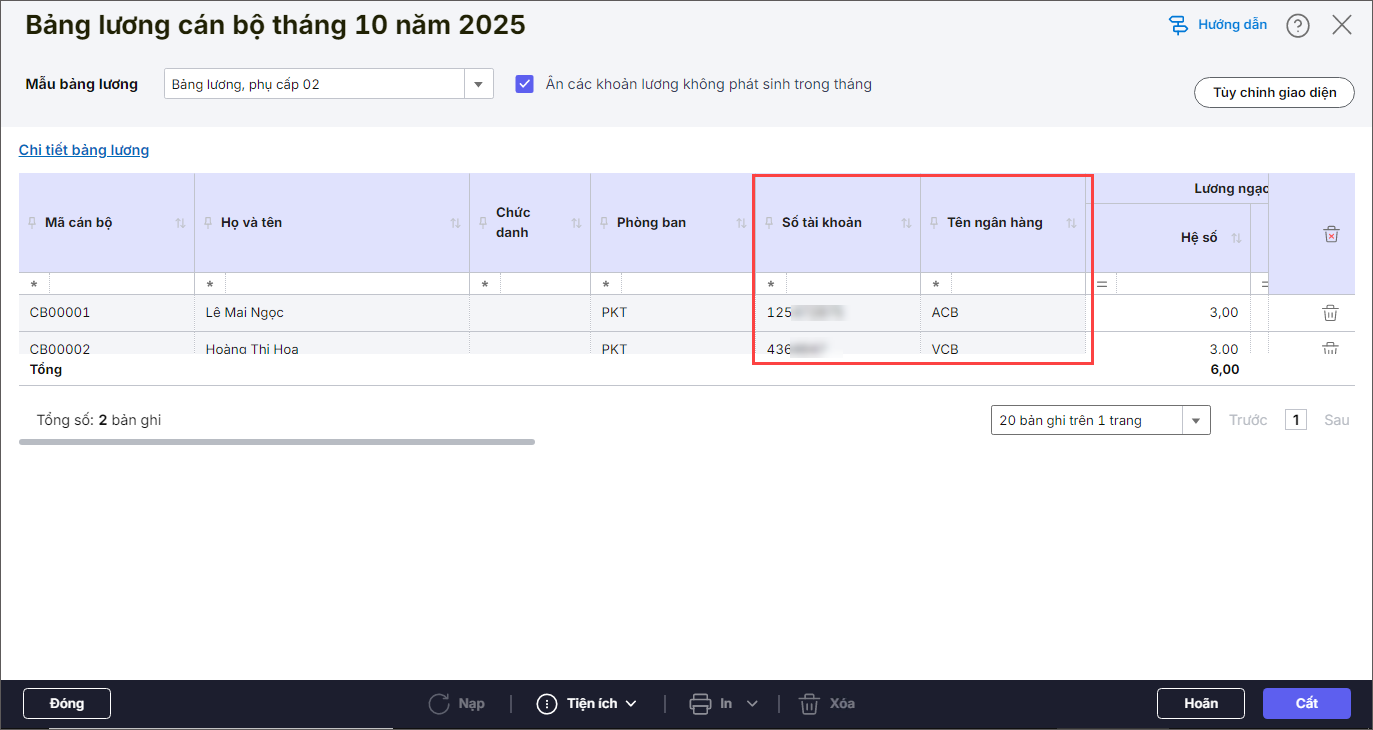Open Chi tiết bảng lương link

point(84,150)
